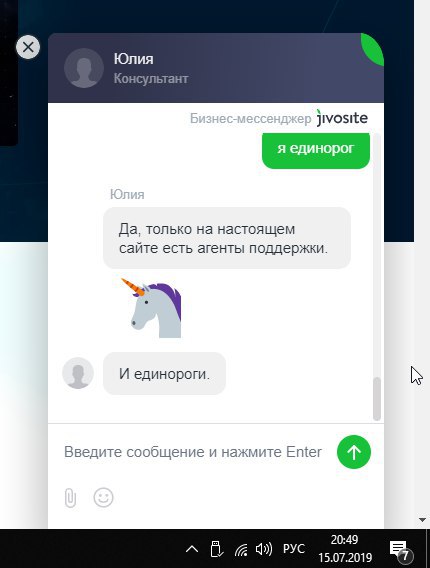Click the small avatar beside last message
The height and width of the screenshot is (568, 430).
click(x=78, y=373)
